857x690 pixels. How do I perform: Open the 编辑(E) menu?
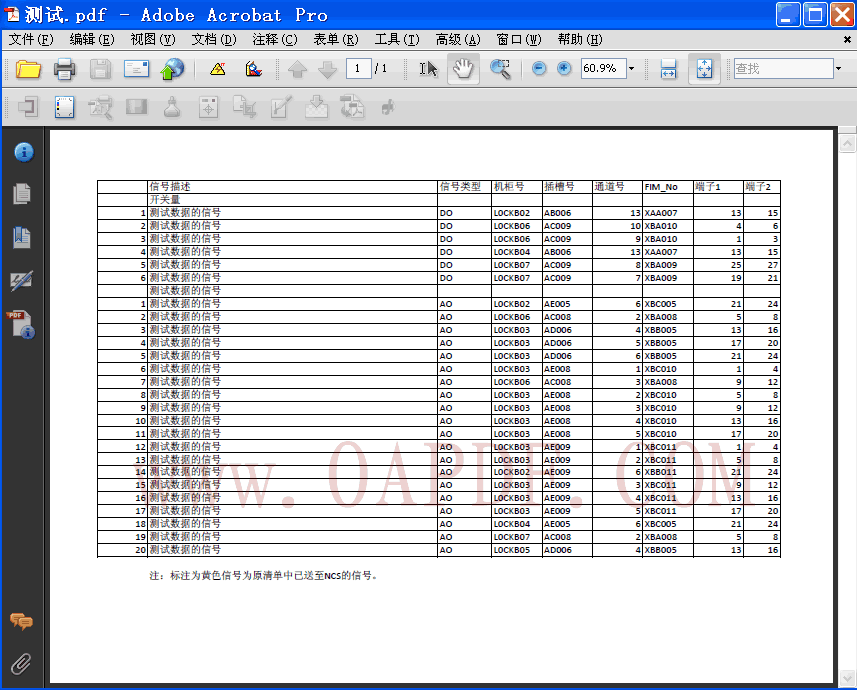point(92,39)
